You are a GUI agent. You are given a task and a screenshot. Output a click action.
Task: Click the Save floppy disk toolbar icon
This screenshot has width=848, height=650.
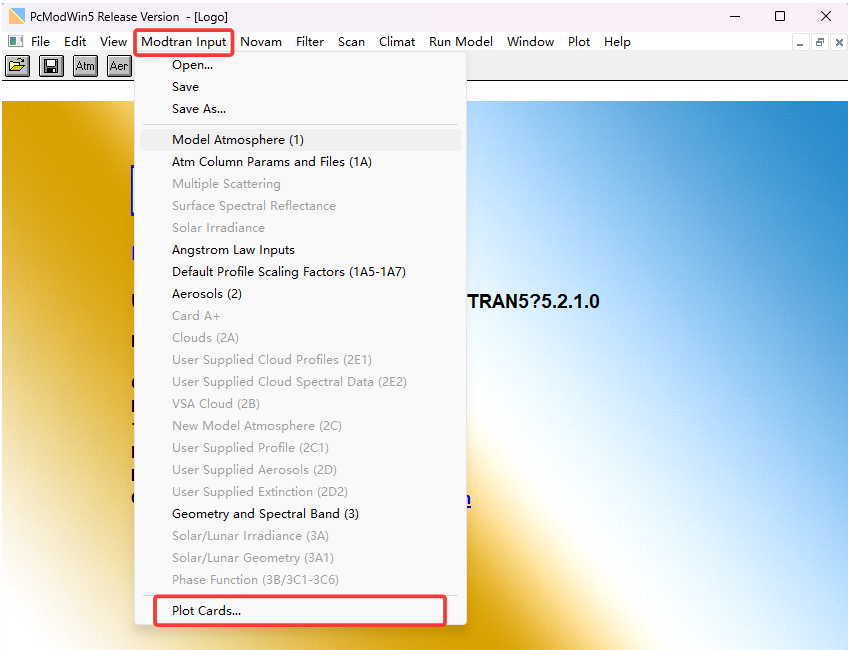click(51, 66)
